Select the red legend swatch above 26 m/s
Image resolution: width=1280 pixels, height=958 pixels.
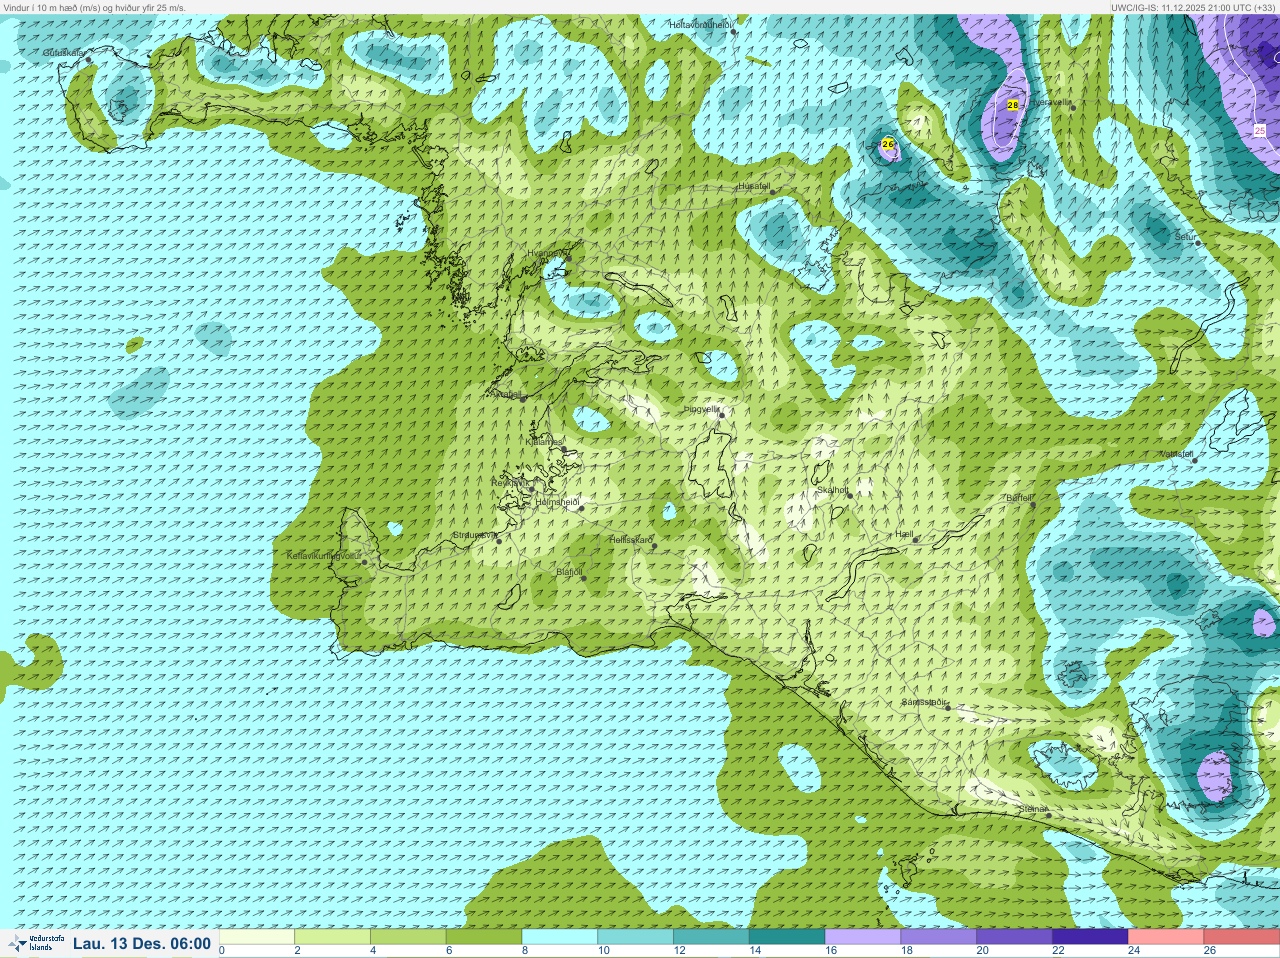pos(1241,937)
